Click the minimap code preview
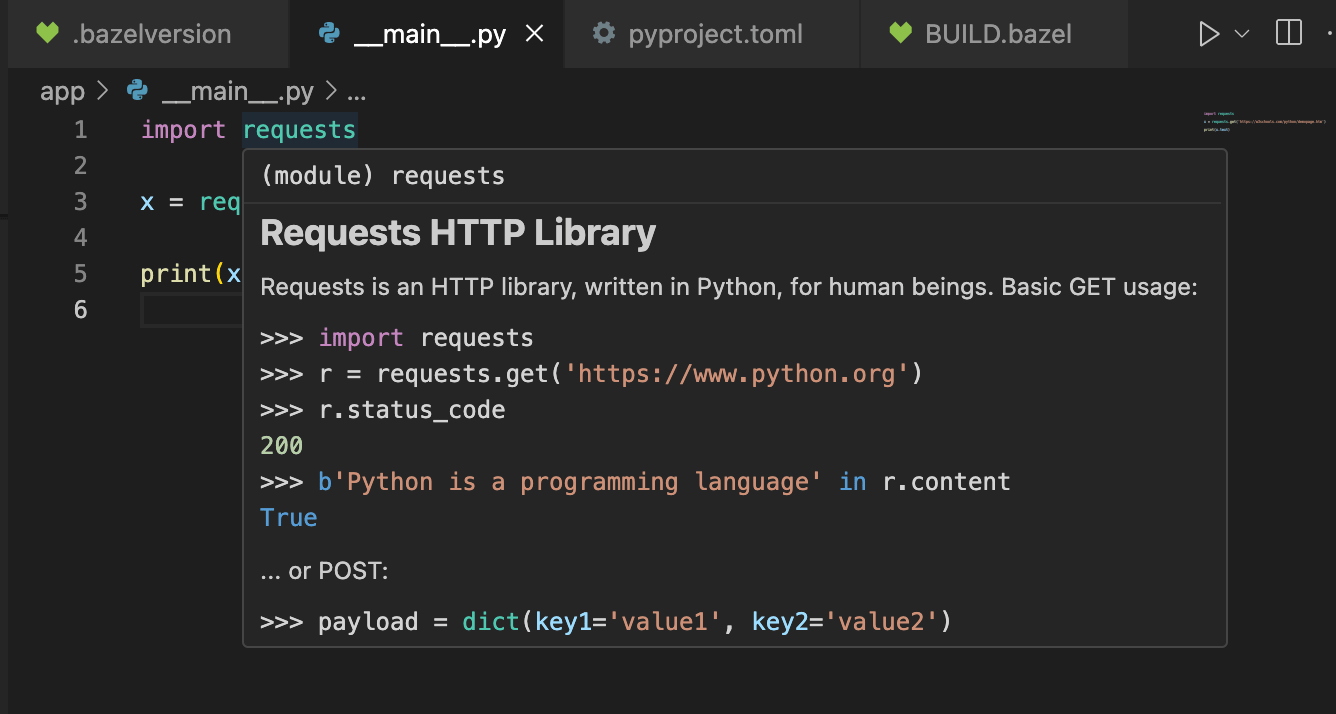Screen dimensions: 1336x714 coord(1264,122)
